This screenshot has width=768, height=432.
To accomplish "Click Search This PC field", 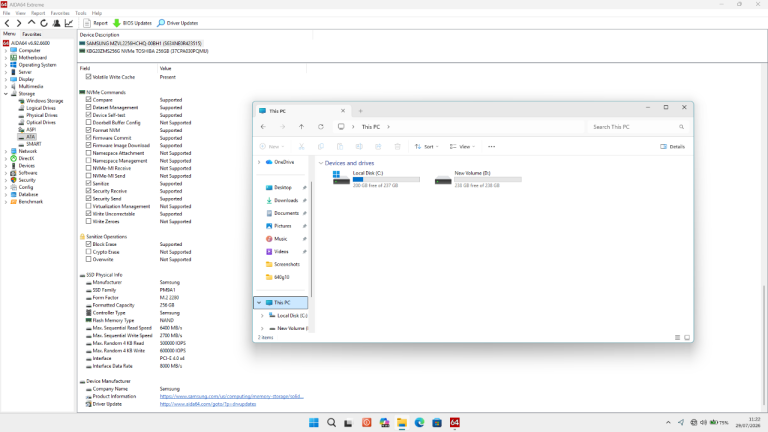I will 637,127.
